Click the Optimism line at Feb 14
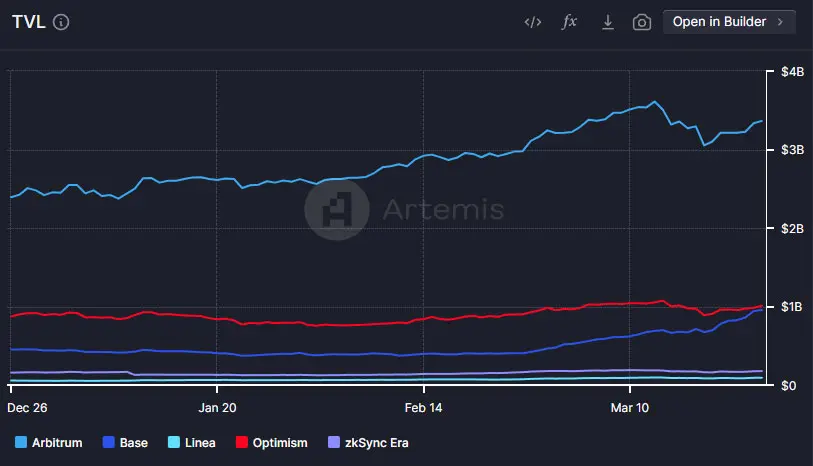Screen dimensions: 813x466 coord(423,319)
